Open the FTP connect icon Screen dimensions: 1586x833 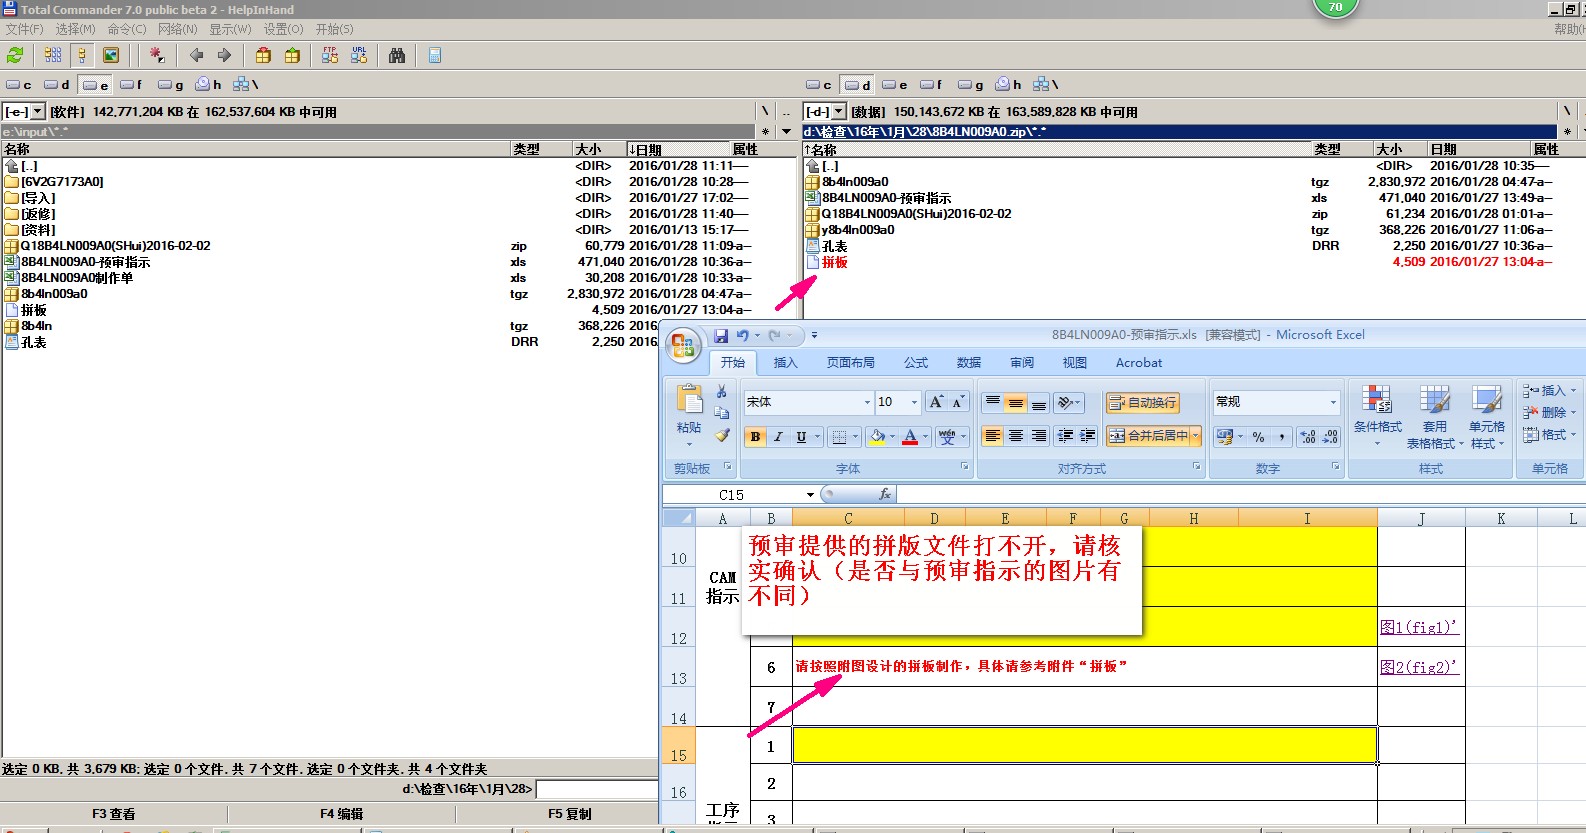(330, 55)
